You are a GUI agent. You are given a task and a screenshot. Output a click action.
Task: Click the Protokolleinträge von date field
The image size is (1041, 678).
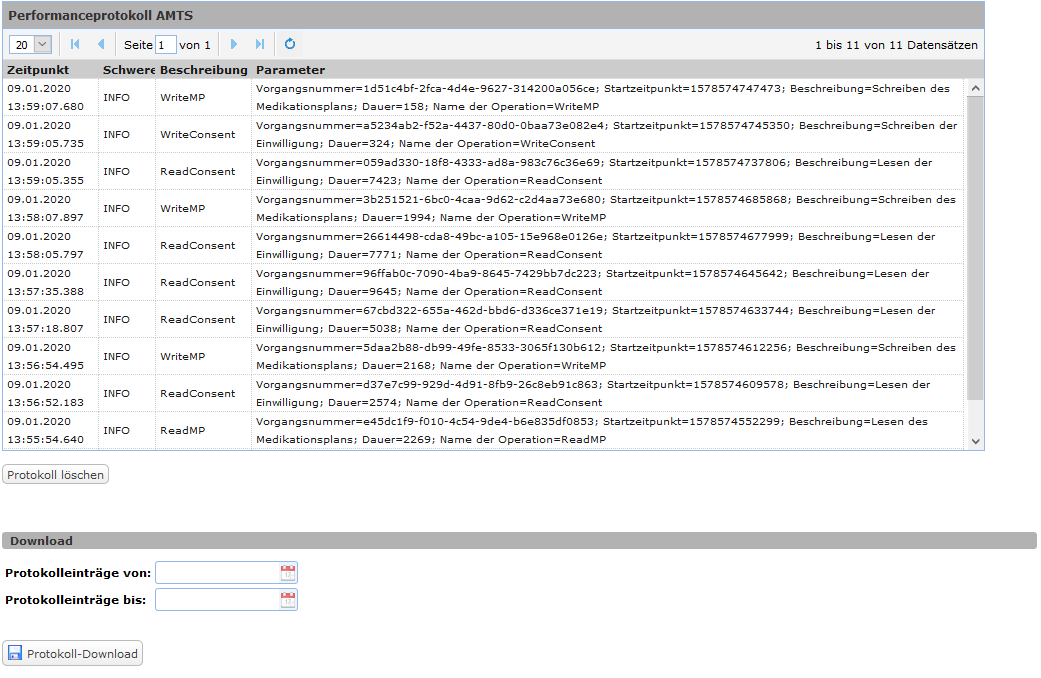(217, 573)
